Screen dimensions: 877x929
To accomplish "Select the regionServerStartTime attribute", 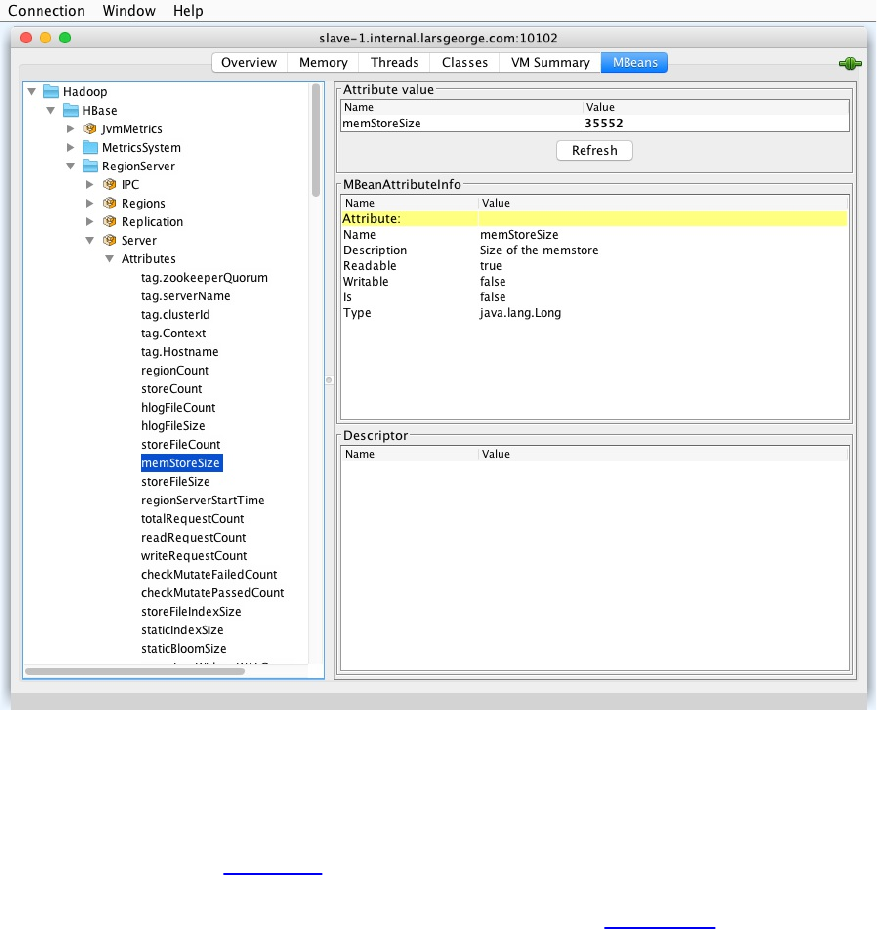I will (x=203, y=500).
